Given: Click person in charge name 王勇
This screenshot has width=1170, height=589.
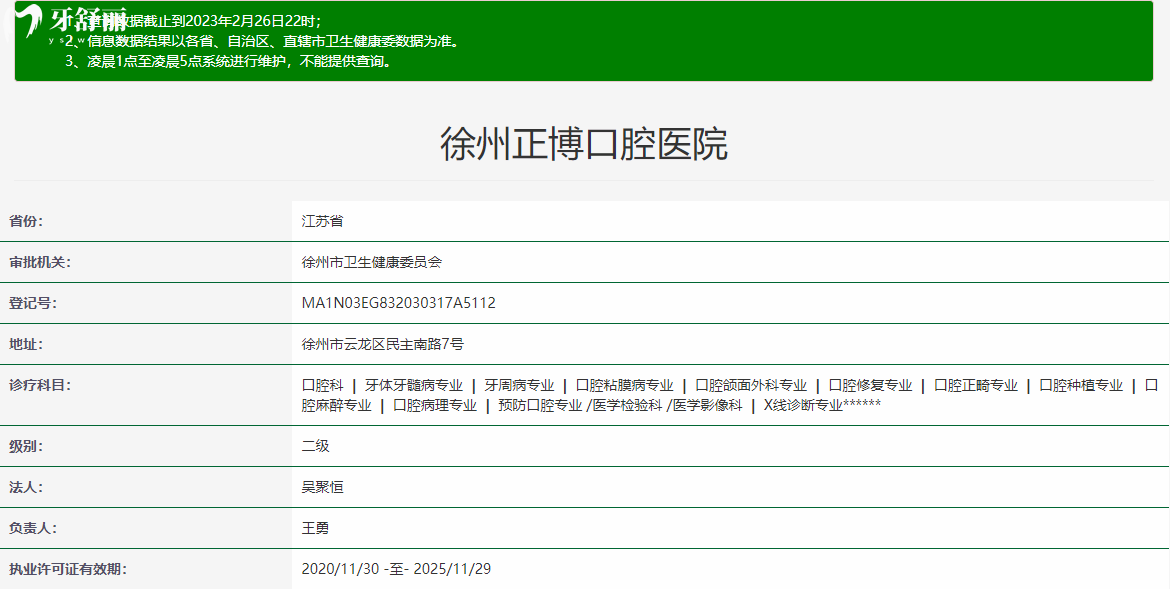Looking at the screenshot, I should [x=315, y=528].
